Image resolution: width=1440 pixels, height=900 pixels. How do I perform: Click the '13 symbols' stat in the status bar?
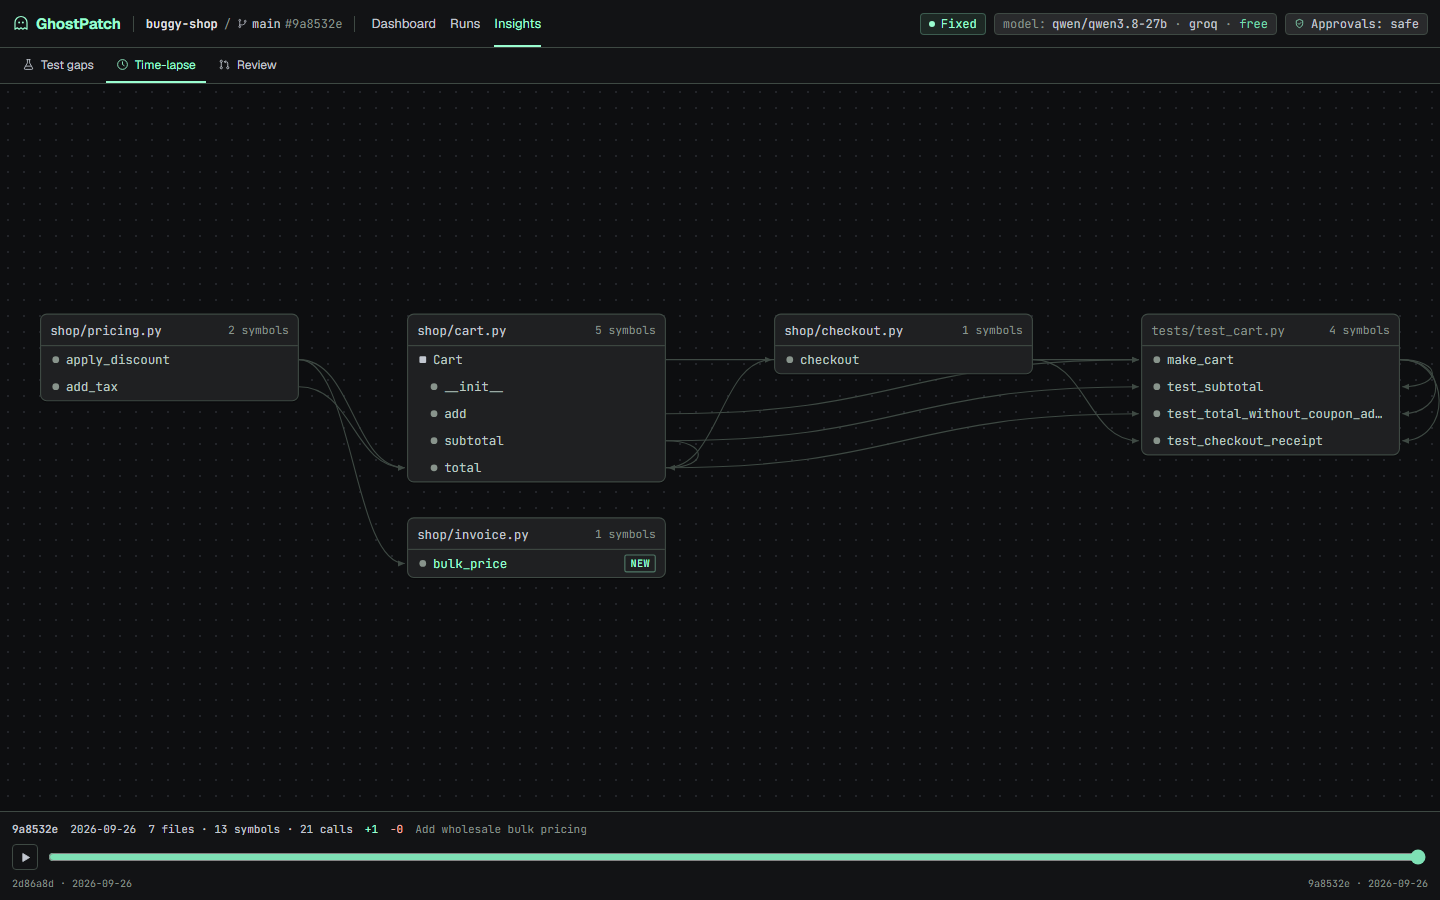coord(247,830)
